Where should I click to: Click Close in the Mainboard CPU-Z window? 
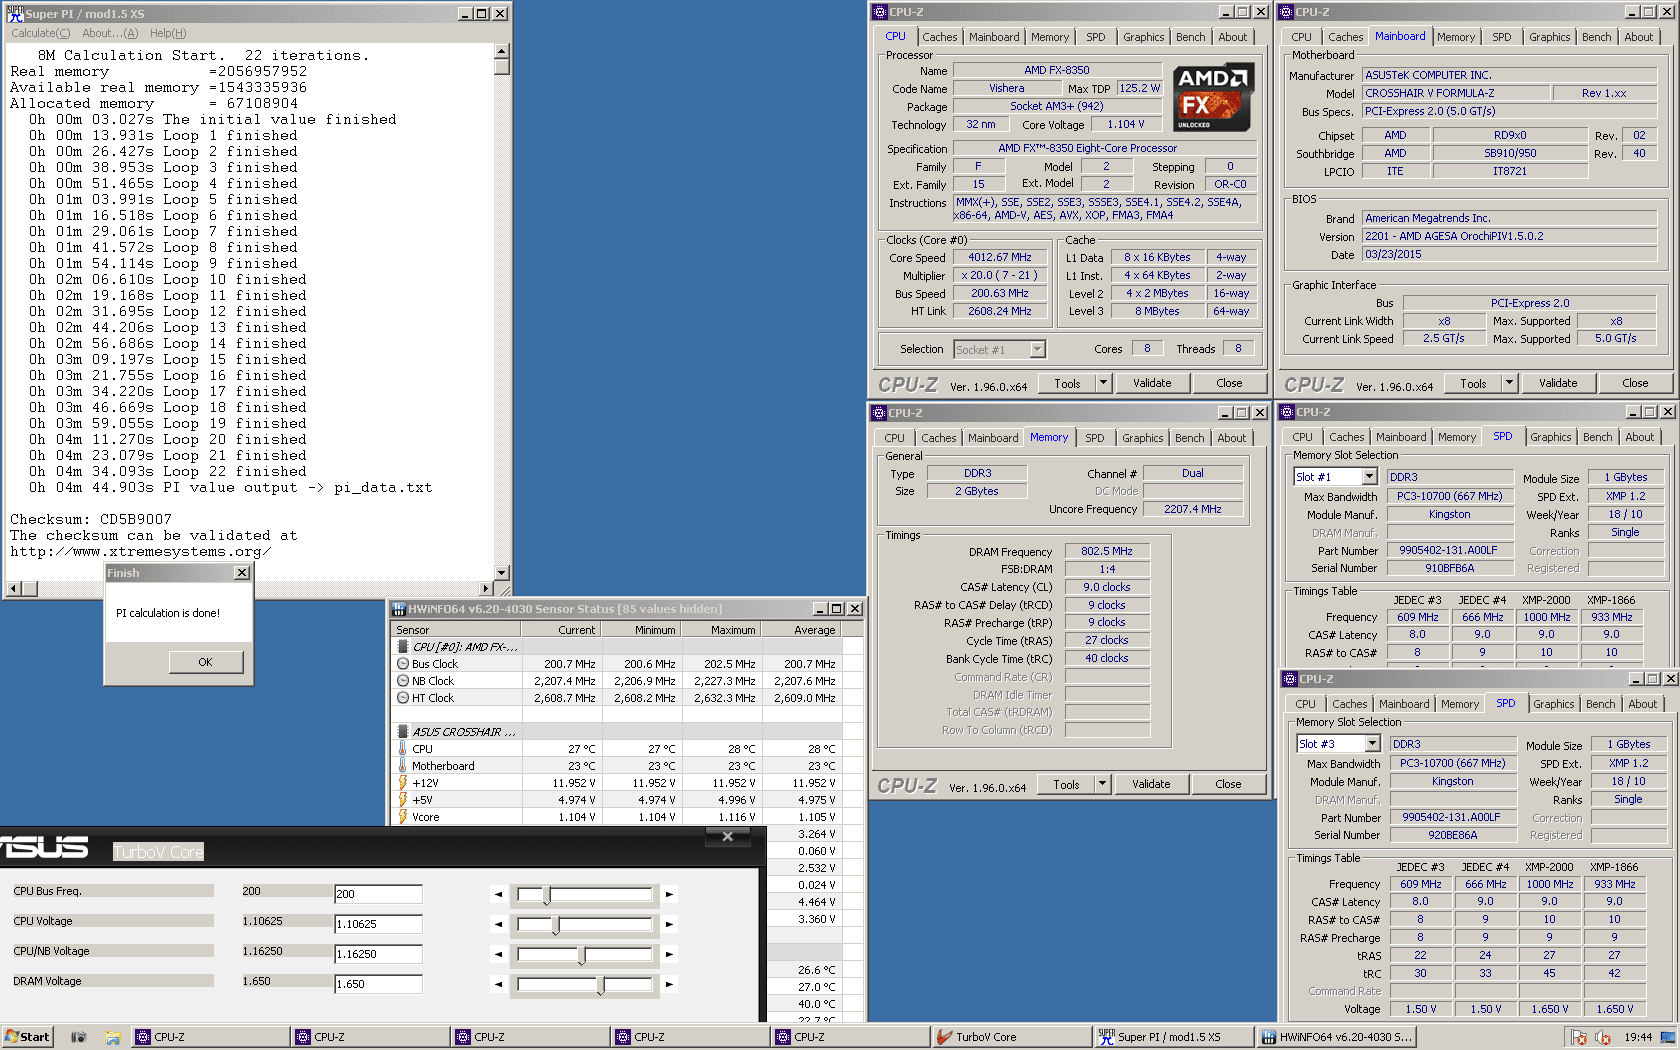[1635, 383]
